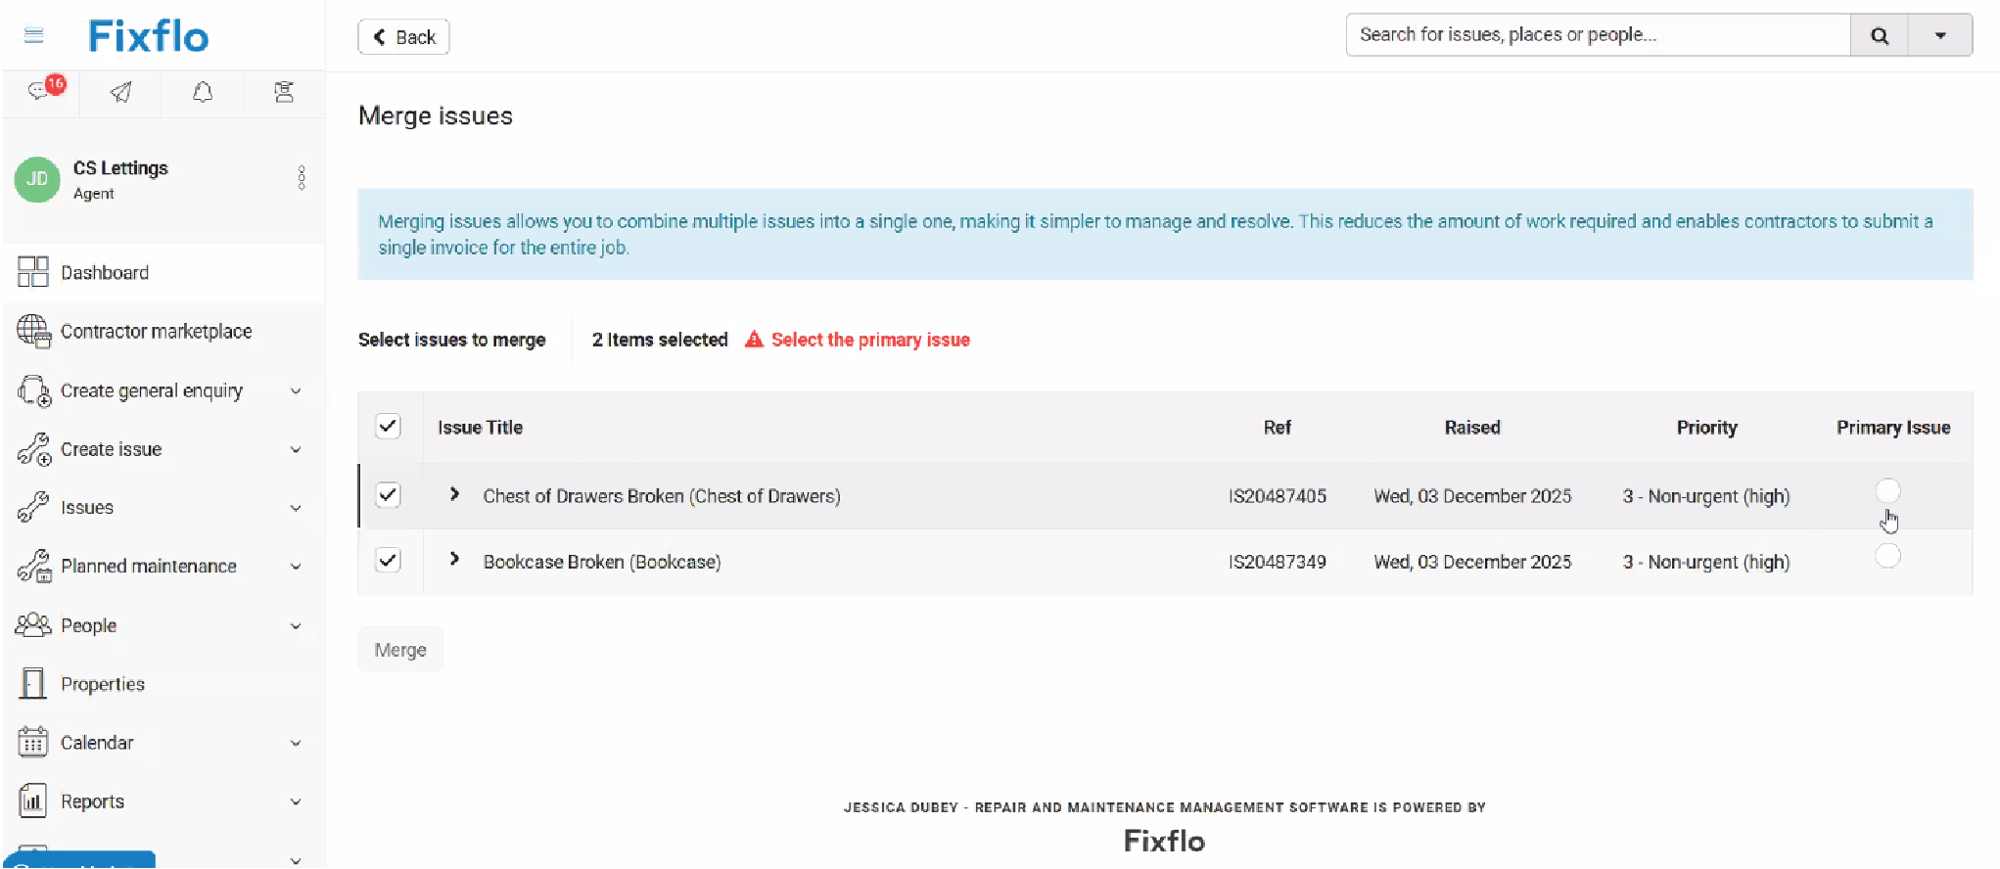
Task: Open the hamburger menu icon
Action: 33,36
